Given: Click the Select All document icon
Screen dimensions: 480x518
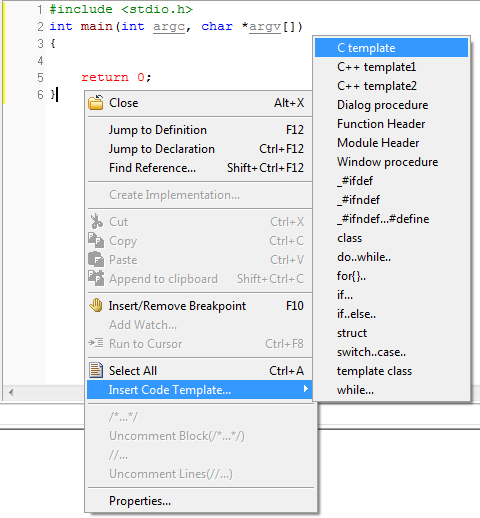Looking at the screenshot, I should pos(96,370).
